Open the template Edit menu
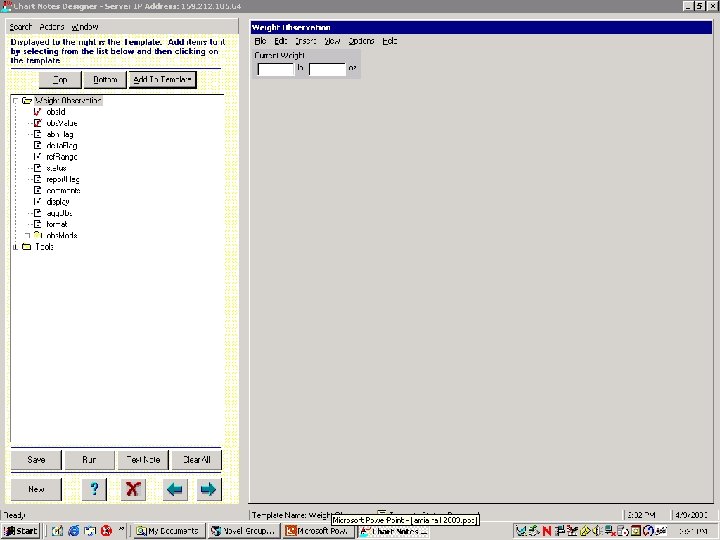The width and height of the screenshot is (720, 540). coord(281,41)
